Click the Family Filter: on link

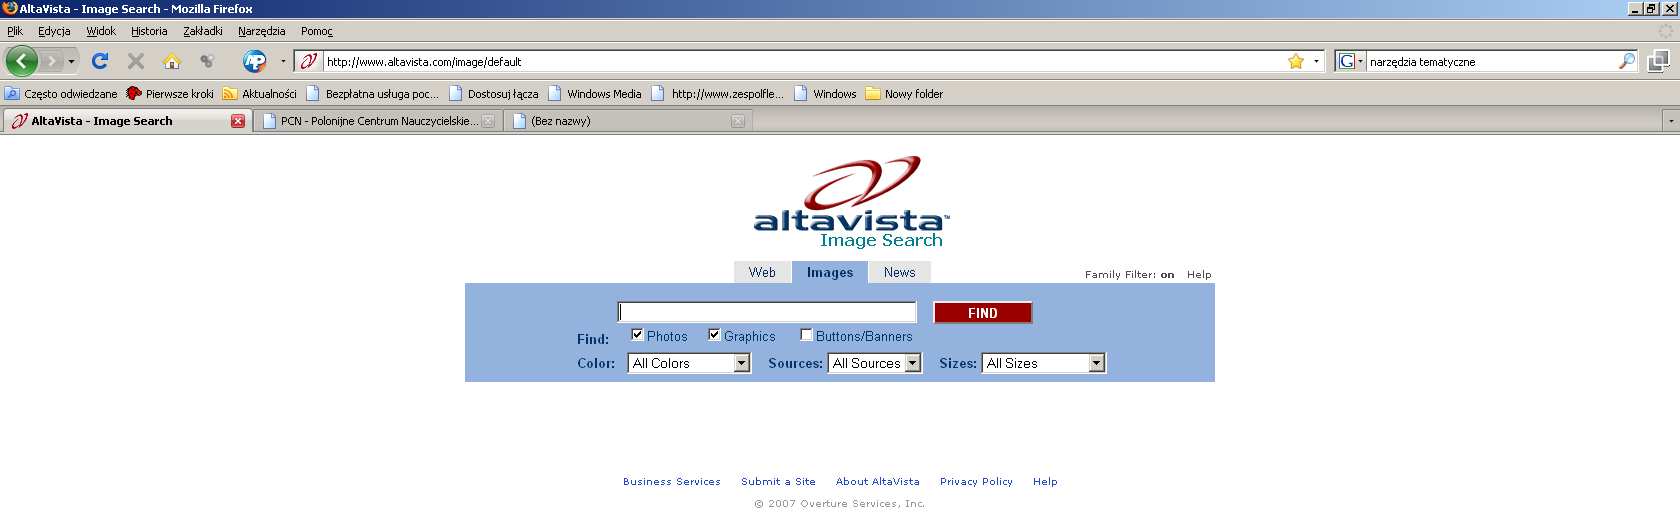pos(1129,274)
